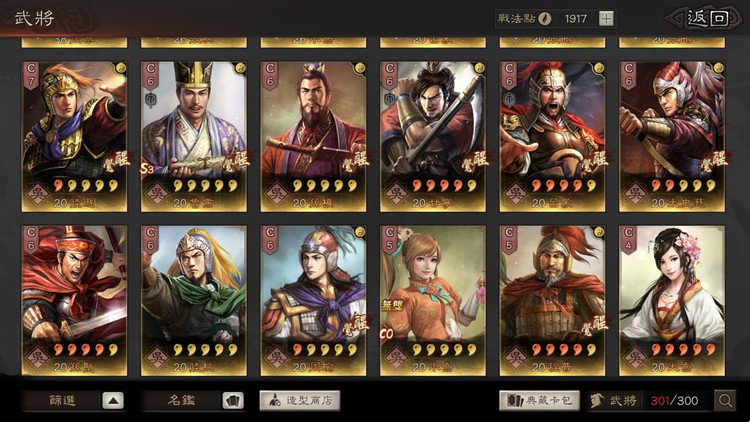Image resolution: width=750 pixels, height=422 pixels.
Task: Select the 魯肅 S3 general card
Action: (194, 136)
